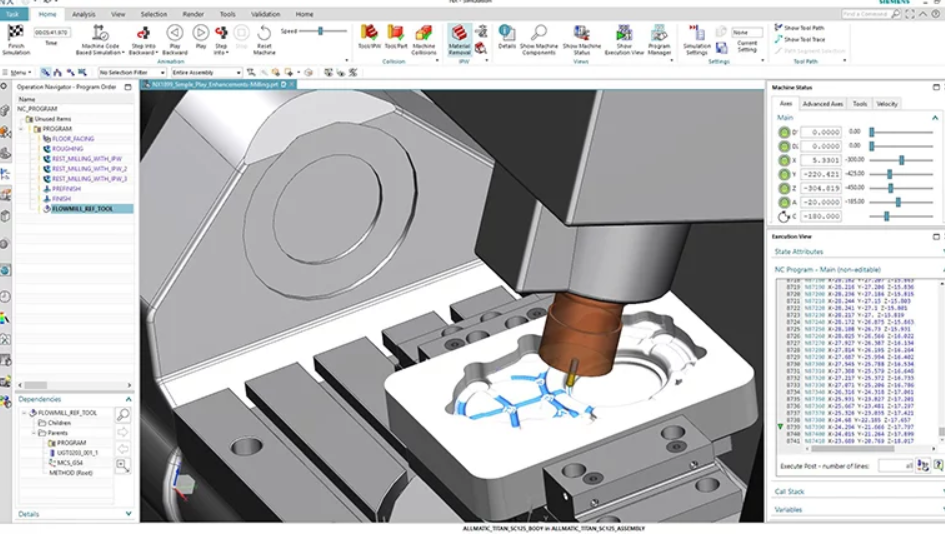
Task: Click the X axis position slider
Action: tap(901, 160)
